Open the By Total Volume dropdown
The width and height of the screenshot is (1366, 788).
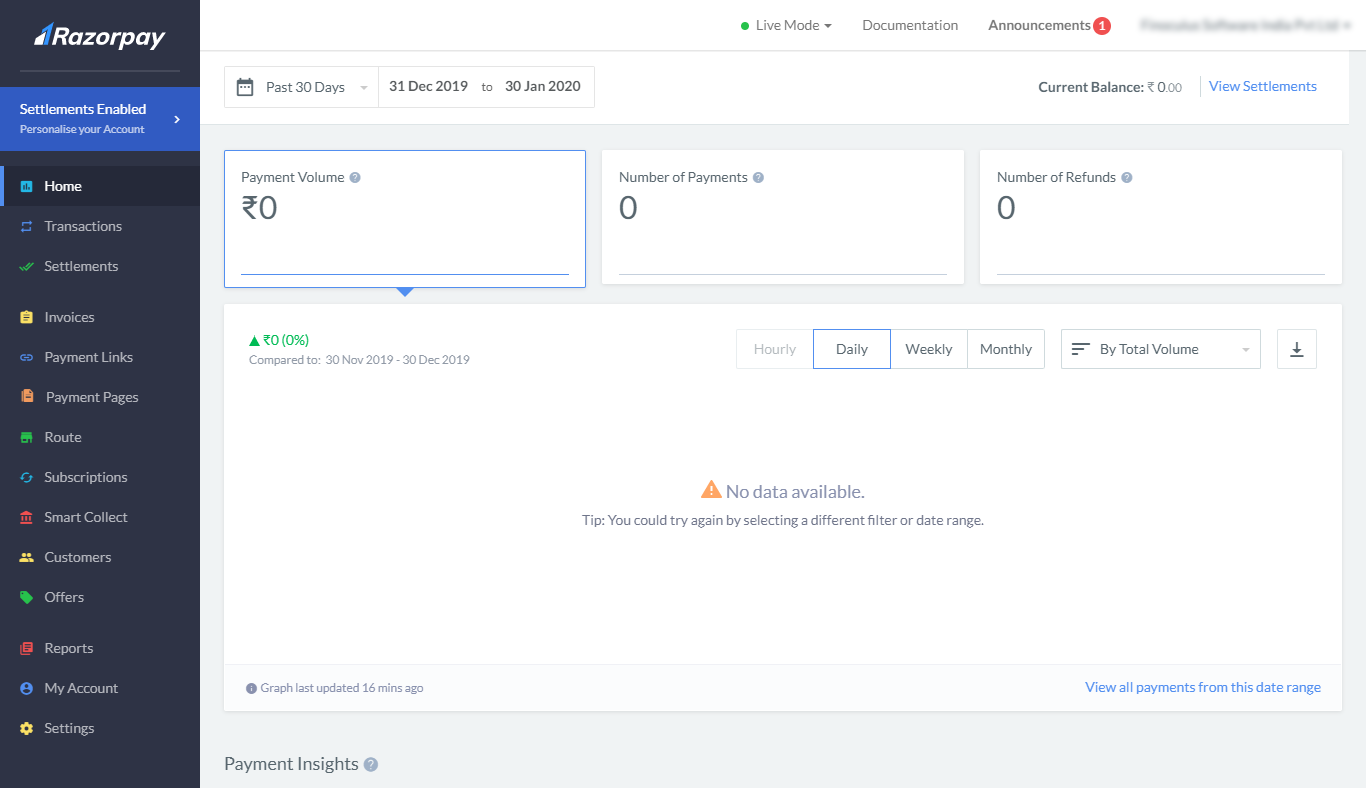[x=1160, y=349]
